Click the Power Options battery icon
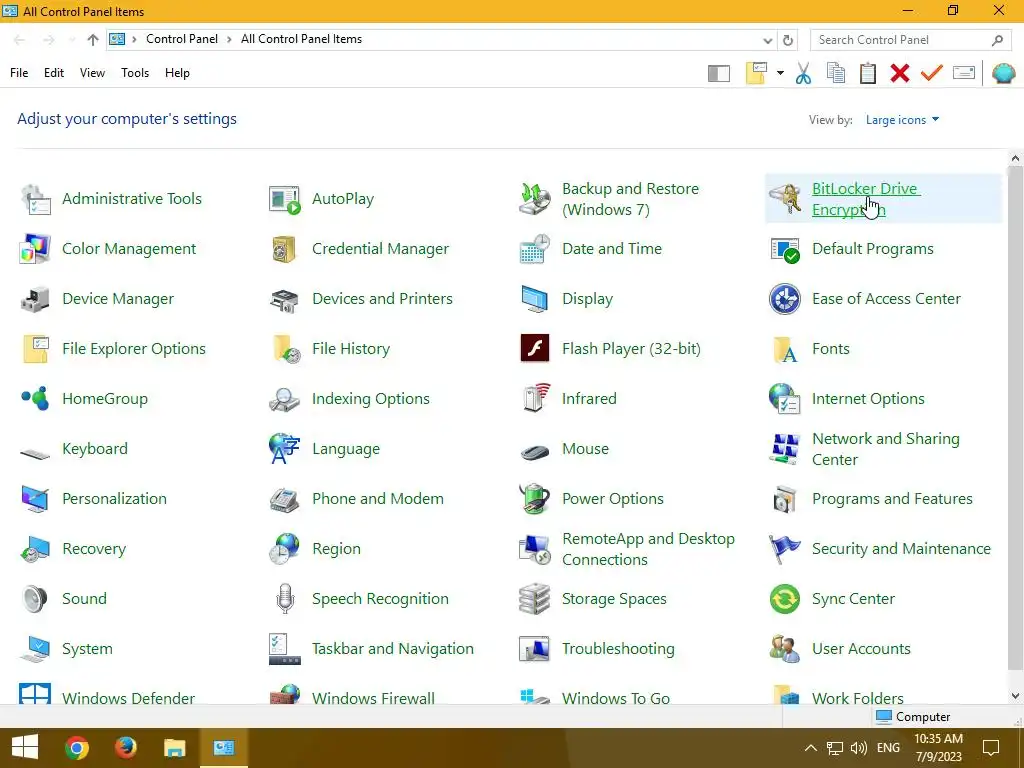The image size is (1024, 768). [535, 499]
